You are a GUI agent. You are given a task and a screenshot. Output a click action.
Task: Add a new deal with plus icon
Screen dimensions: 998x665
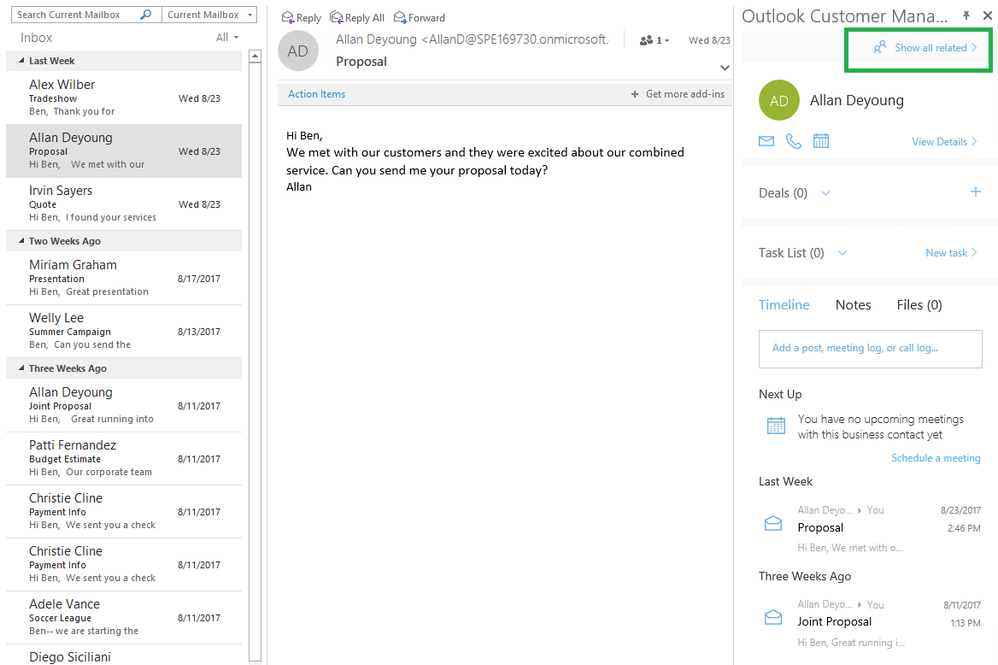tap(975, 192)
